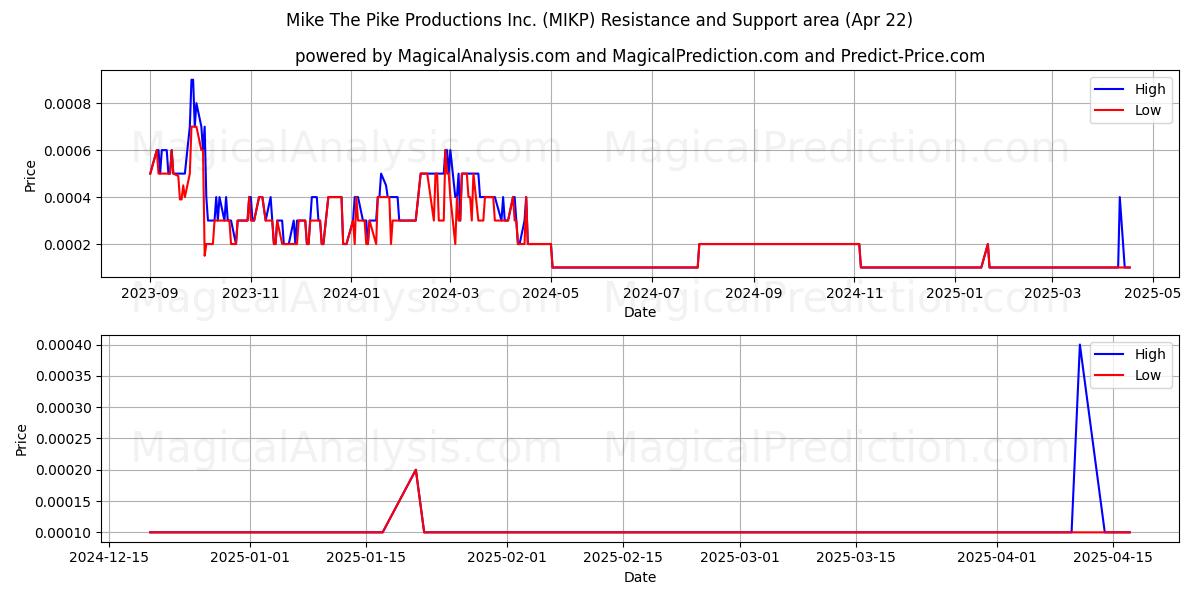Click the 2023-09 x-axis tick label

pos(150,293)
